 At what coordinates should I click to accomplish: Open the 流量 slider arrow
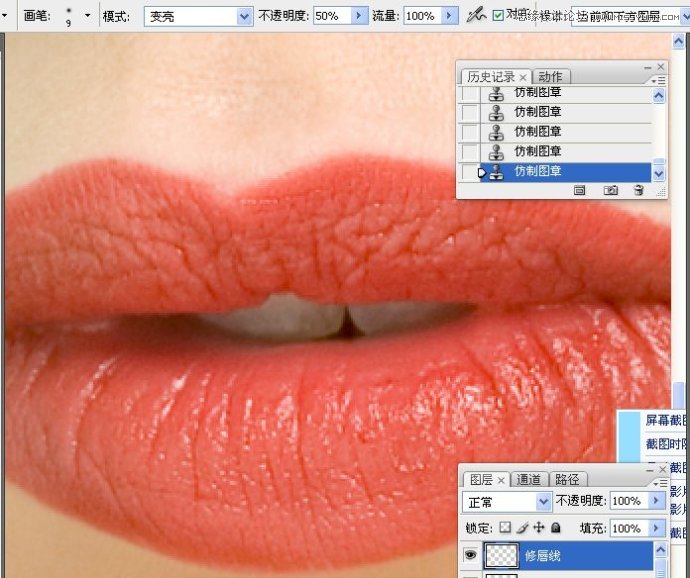[449, 16]
